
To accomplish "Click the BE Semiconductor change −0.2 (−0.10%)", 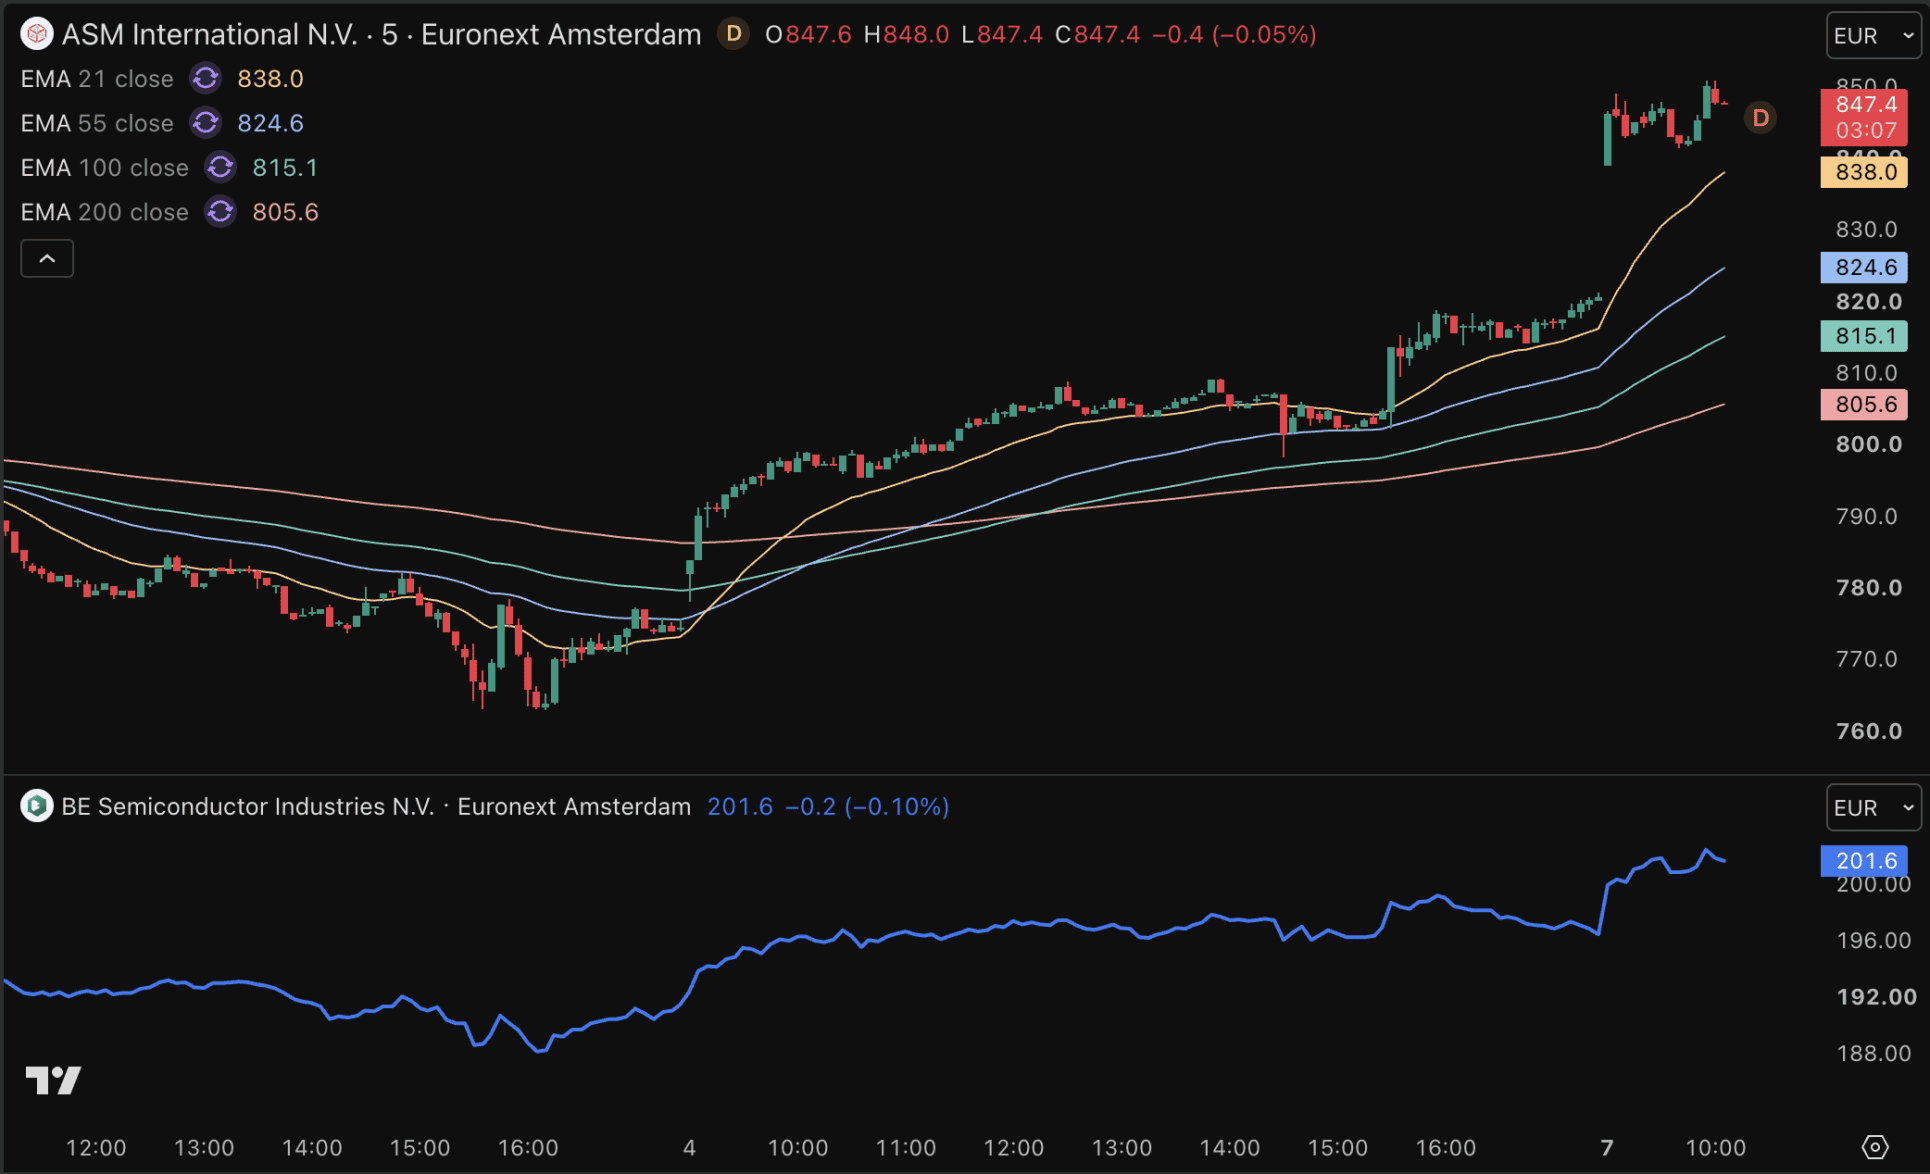I will (867, 806).
